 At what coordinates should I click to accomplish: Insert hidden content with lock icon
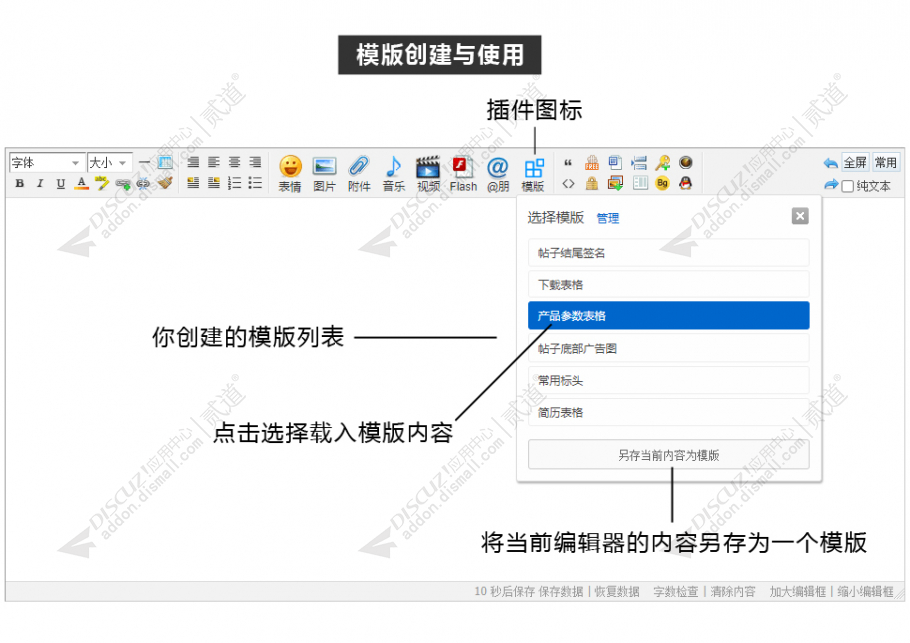(591, 183)
